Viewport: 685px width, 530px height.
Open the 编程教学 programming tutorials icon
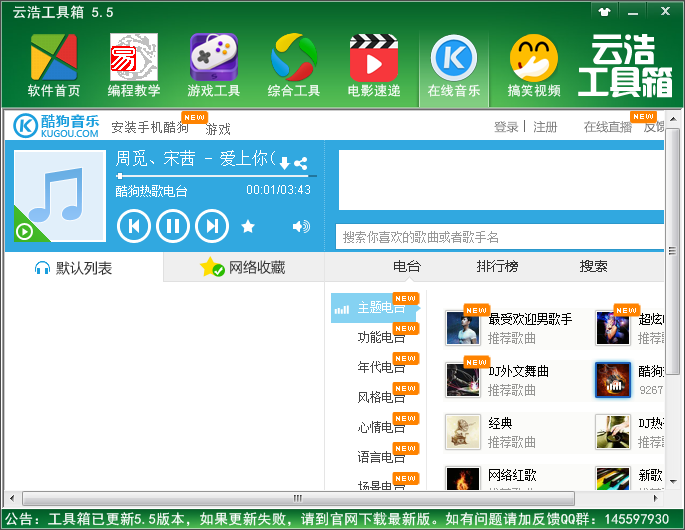134,66
